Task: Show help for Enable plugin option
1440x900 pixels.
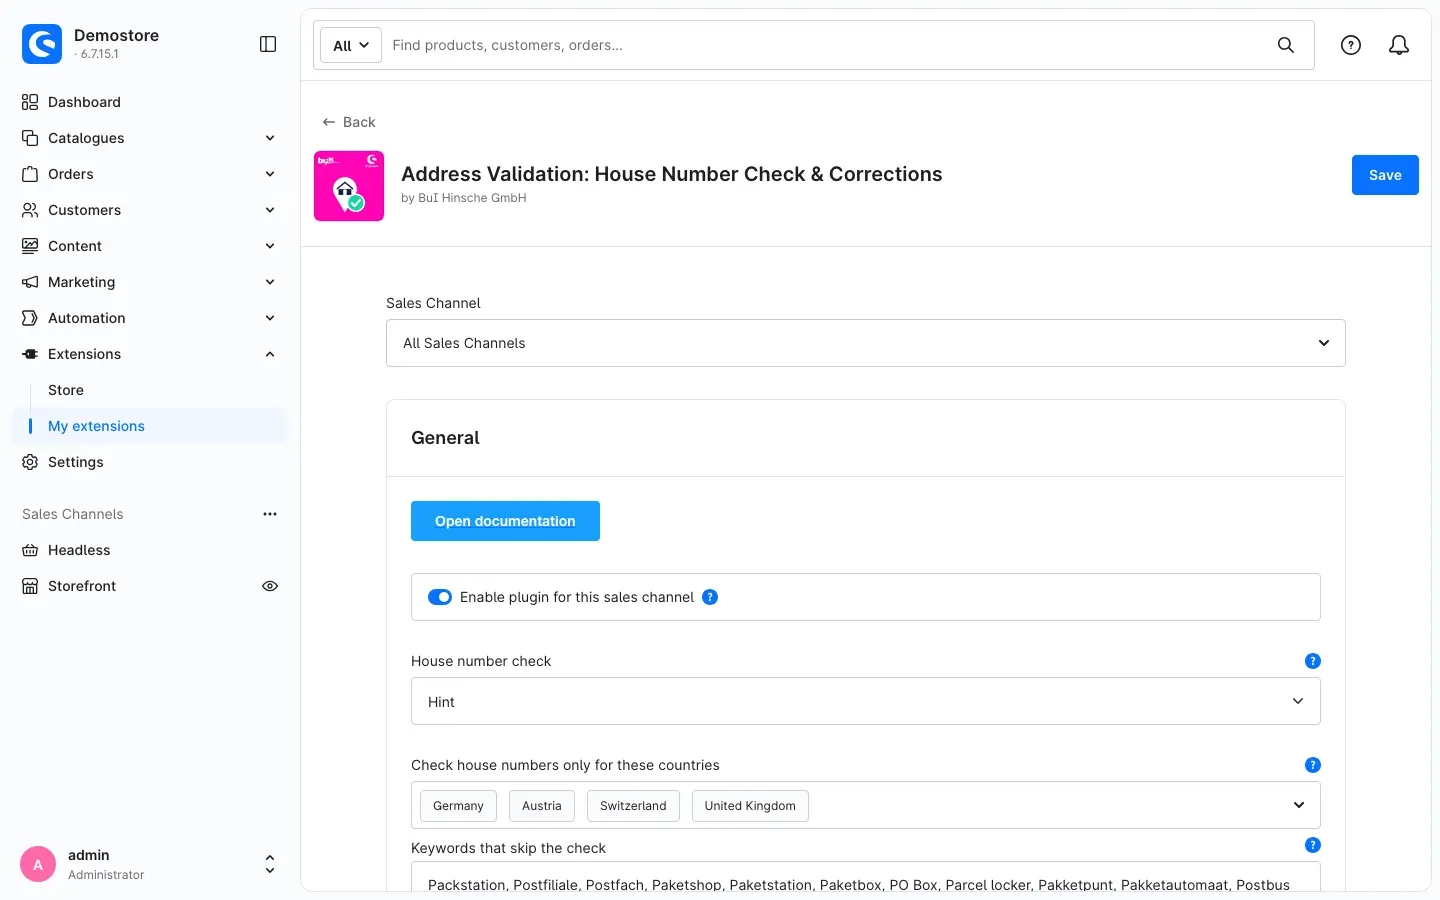Action: pyautogui.click(x=710, y=597)
